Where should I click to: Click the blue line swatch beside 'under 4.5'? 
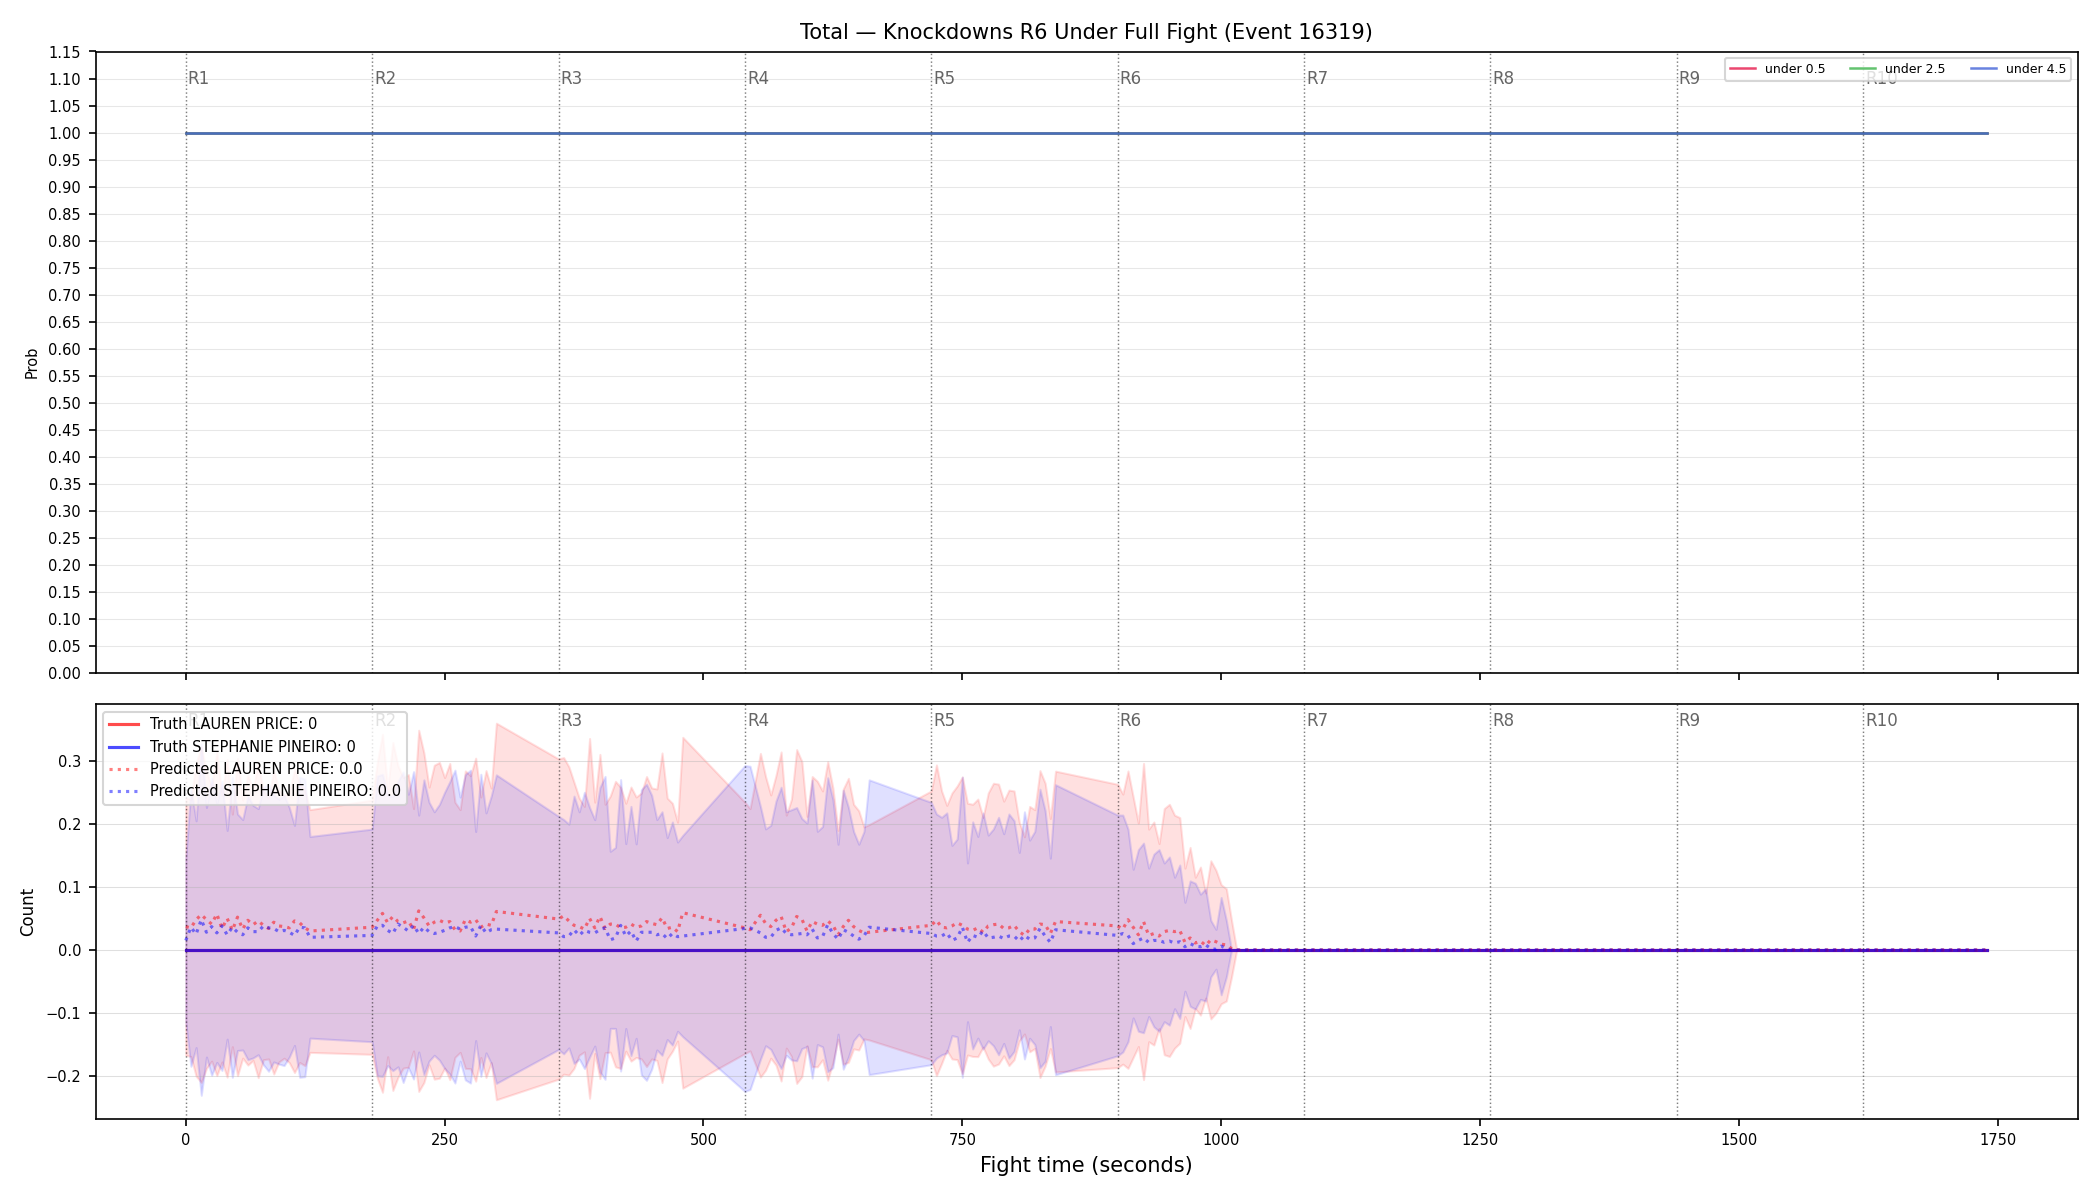[1984, 69]
